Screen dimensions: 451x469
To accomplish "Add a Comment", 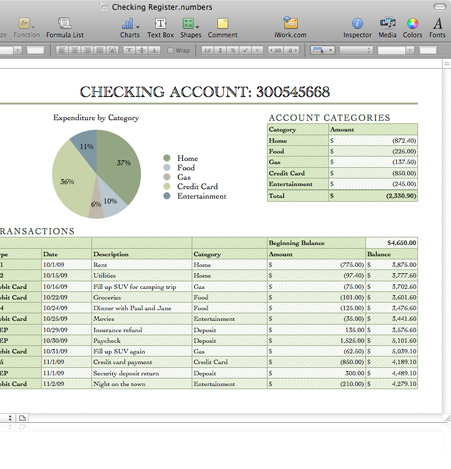I will coord(223,27).
